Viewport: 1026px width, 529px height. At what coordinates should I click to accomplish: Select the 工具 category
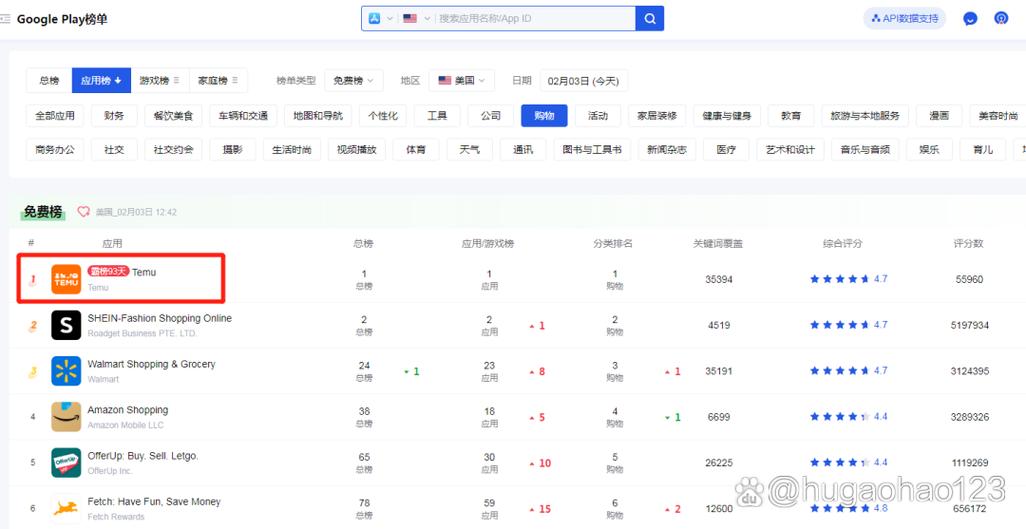coord(437,116)
